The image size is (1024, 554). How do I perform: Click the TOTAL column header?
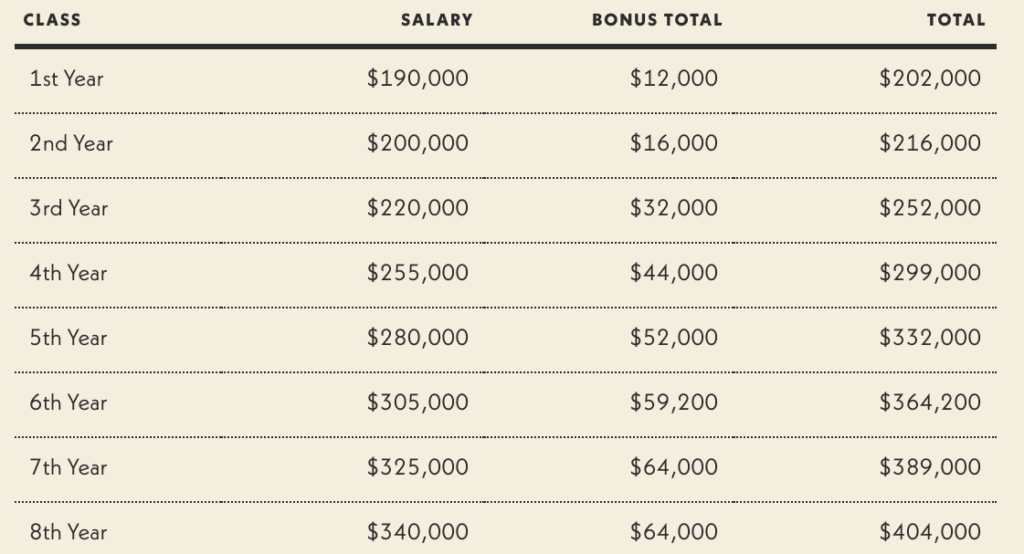coord(955,19)
